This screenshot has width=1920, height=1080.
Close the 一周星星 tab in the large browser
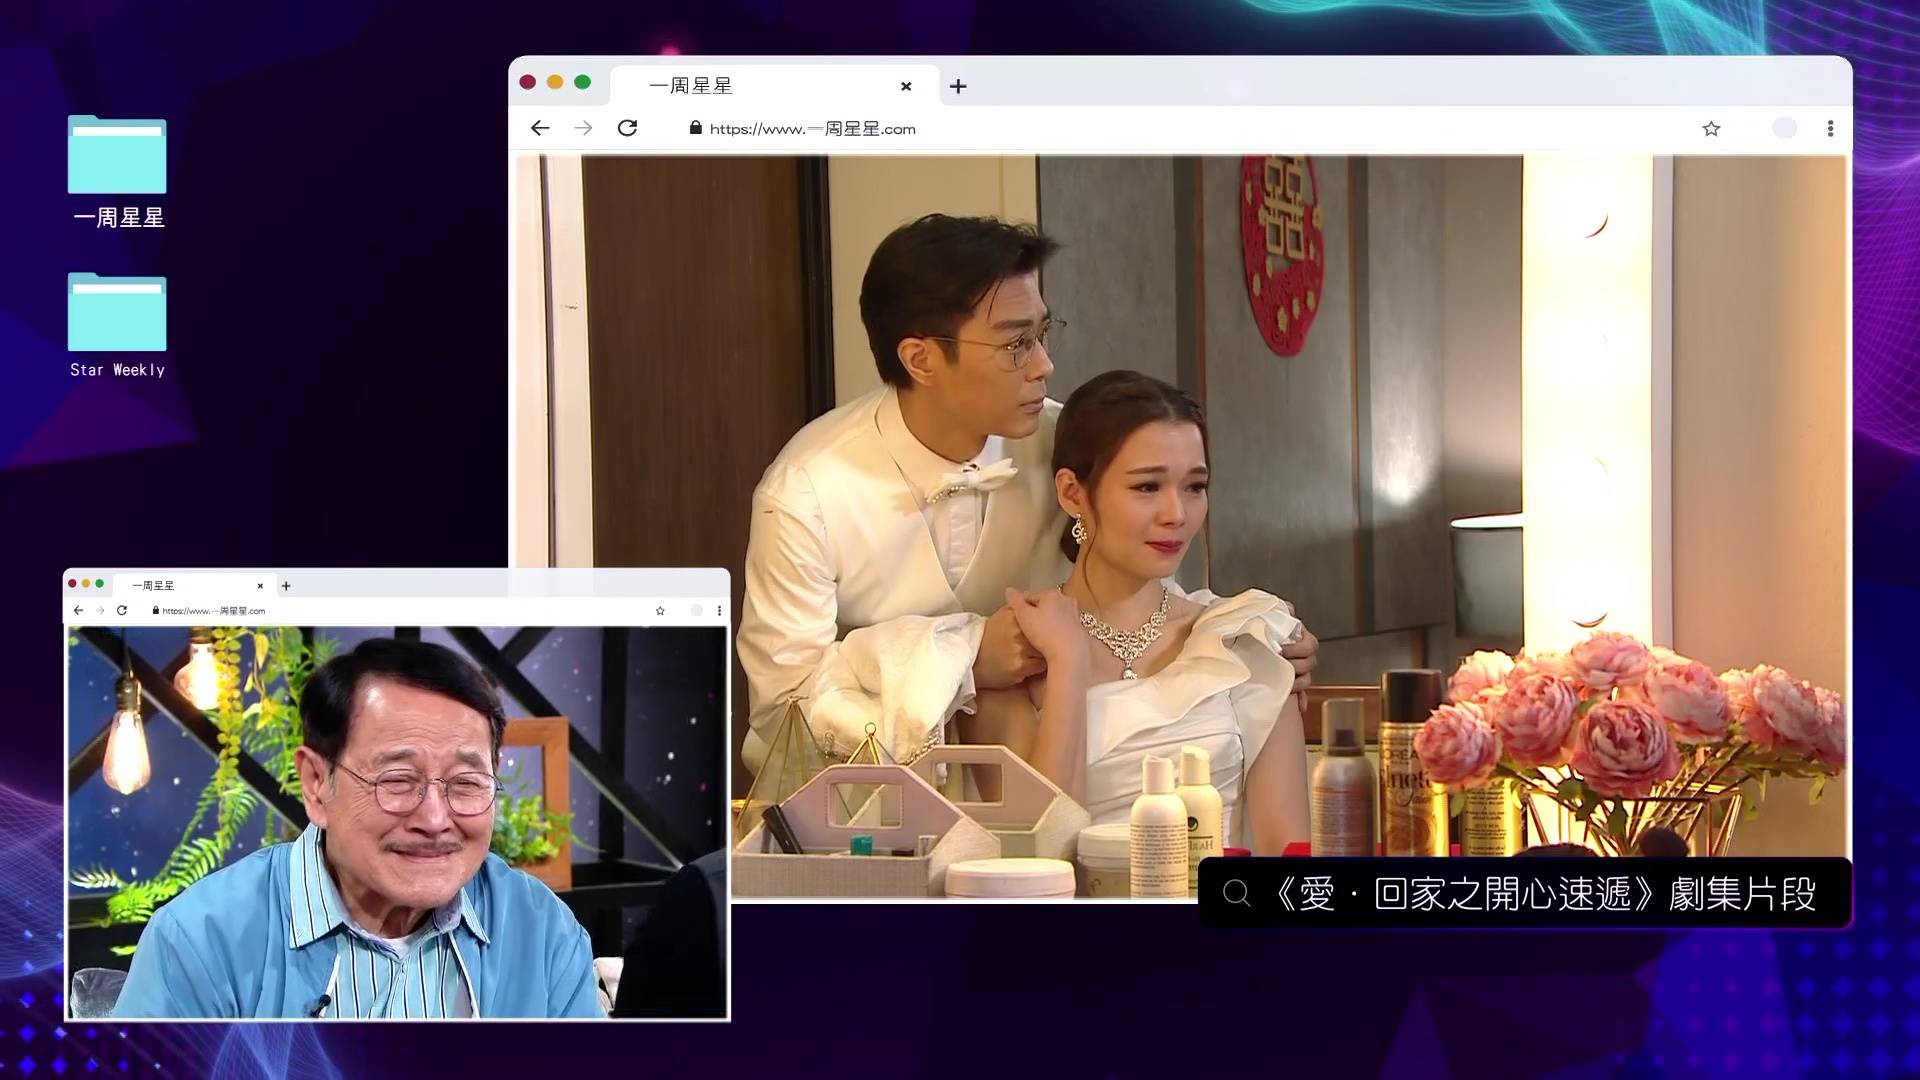(906, 86)
